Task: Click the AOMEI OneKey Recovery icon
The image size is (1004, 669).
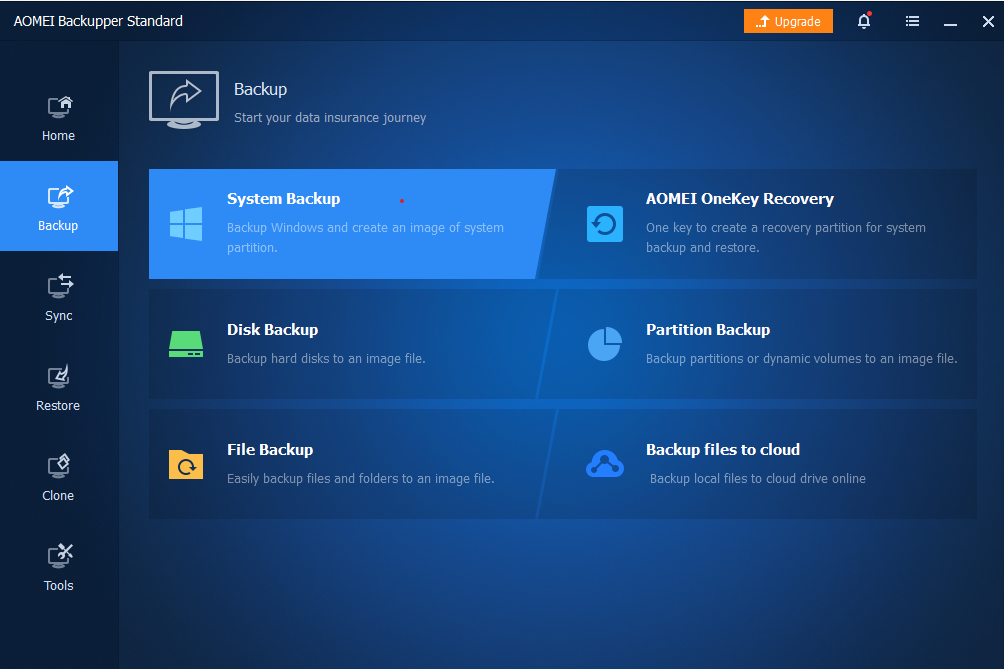Action: (604, 224)
